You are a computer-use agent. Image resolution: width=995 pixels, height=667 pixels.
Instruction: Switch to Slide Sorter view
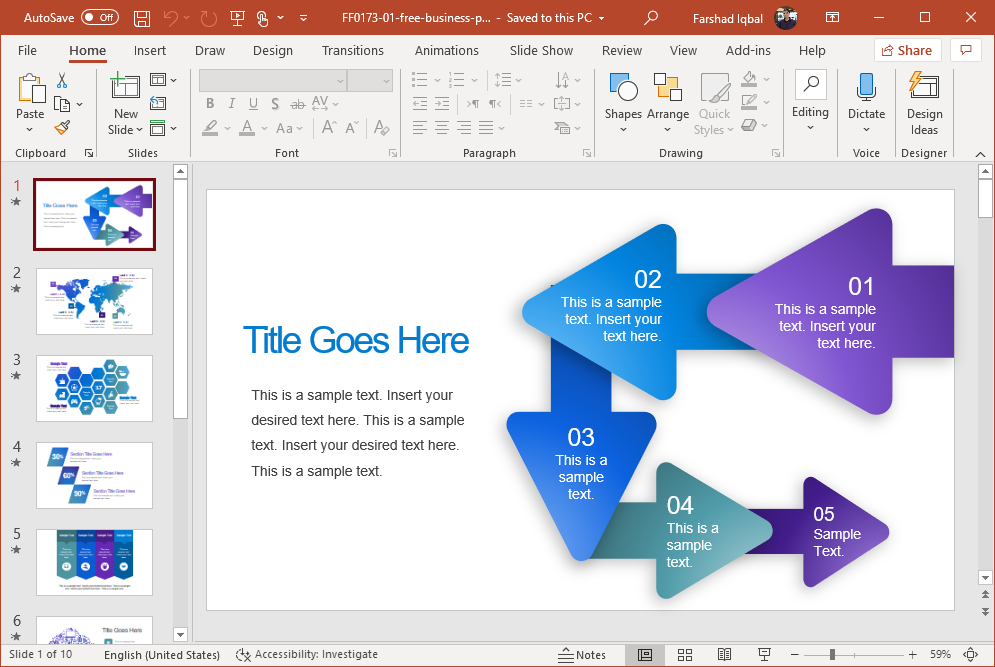pos(685,655)
